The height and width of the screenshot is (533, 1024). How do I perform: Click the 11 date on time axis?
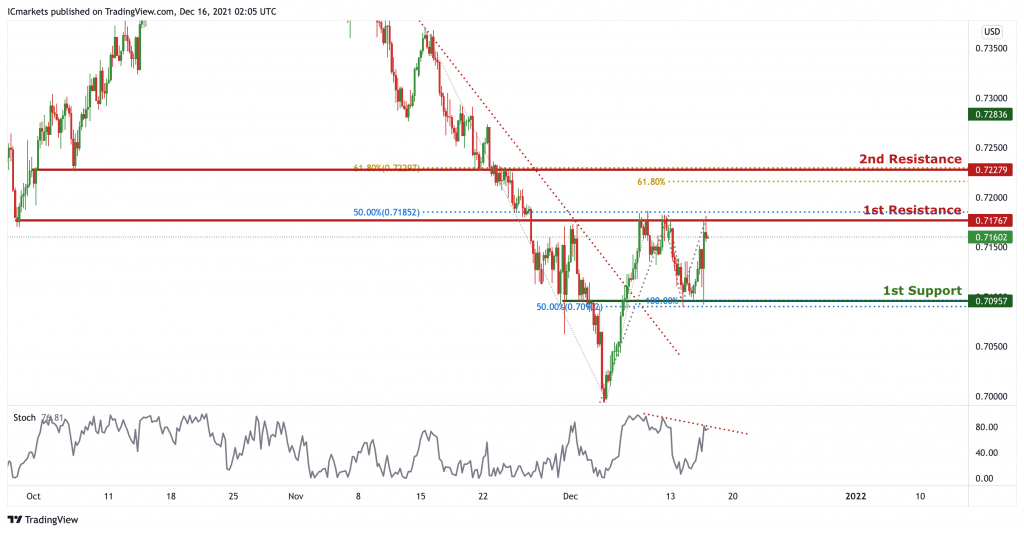click(108, 496)
